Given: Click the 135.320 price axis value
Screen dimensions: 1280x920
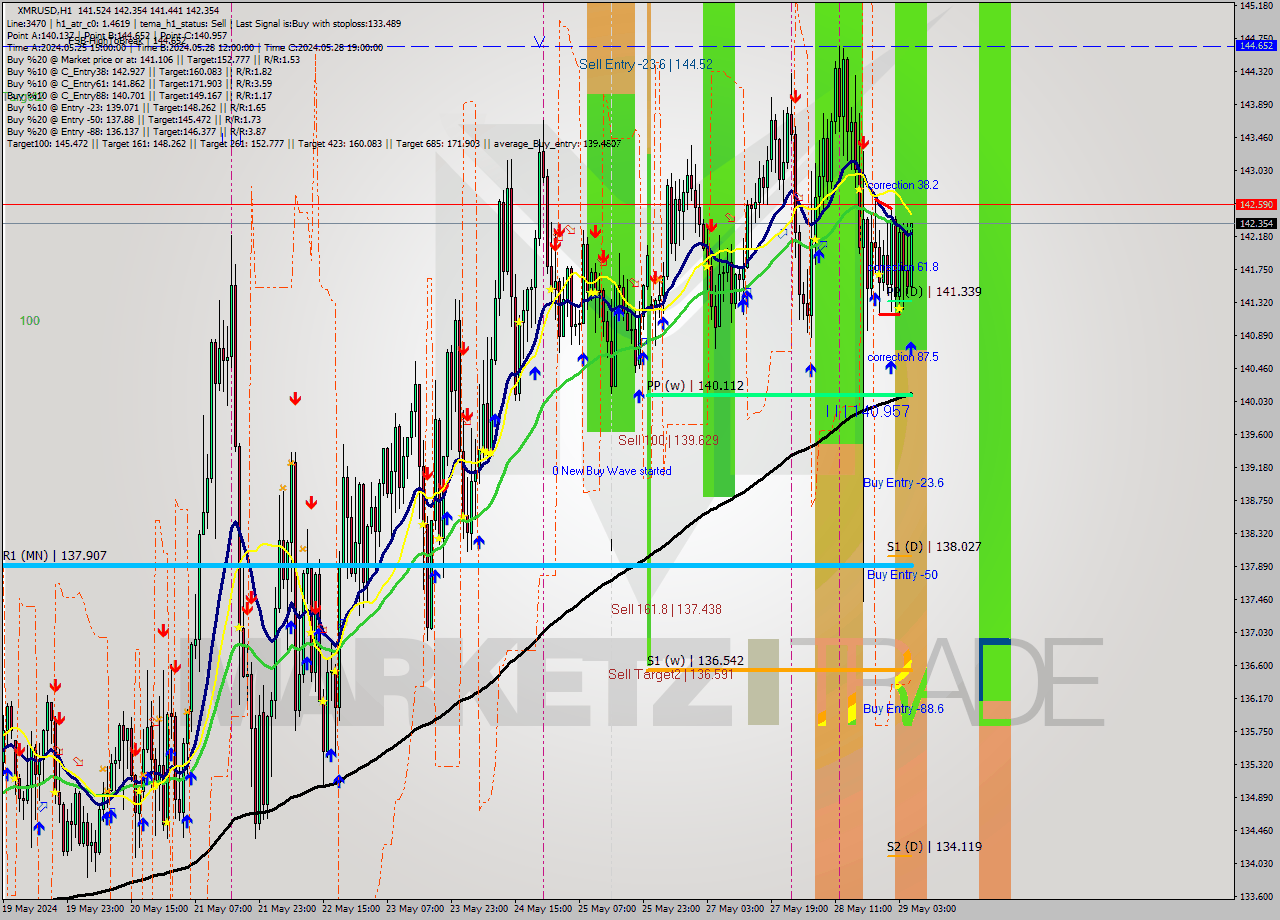Looking at the screenshot, I should (1256, 764).
